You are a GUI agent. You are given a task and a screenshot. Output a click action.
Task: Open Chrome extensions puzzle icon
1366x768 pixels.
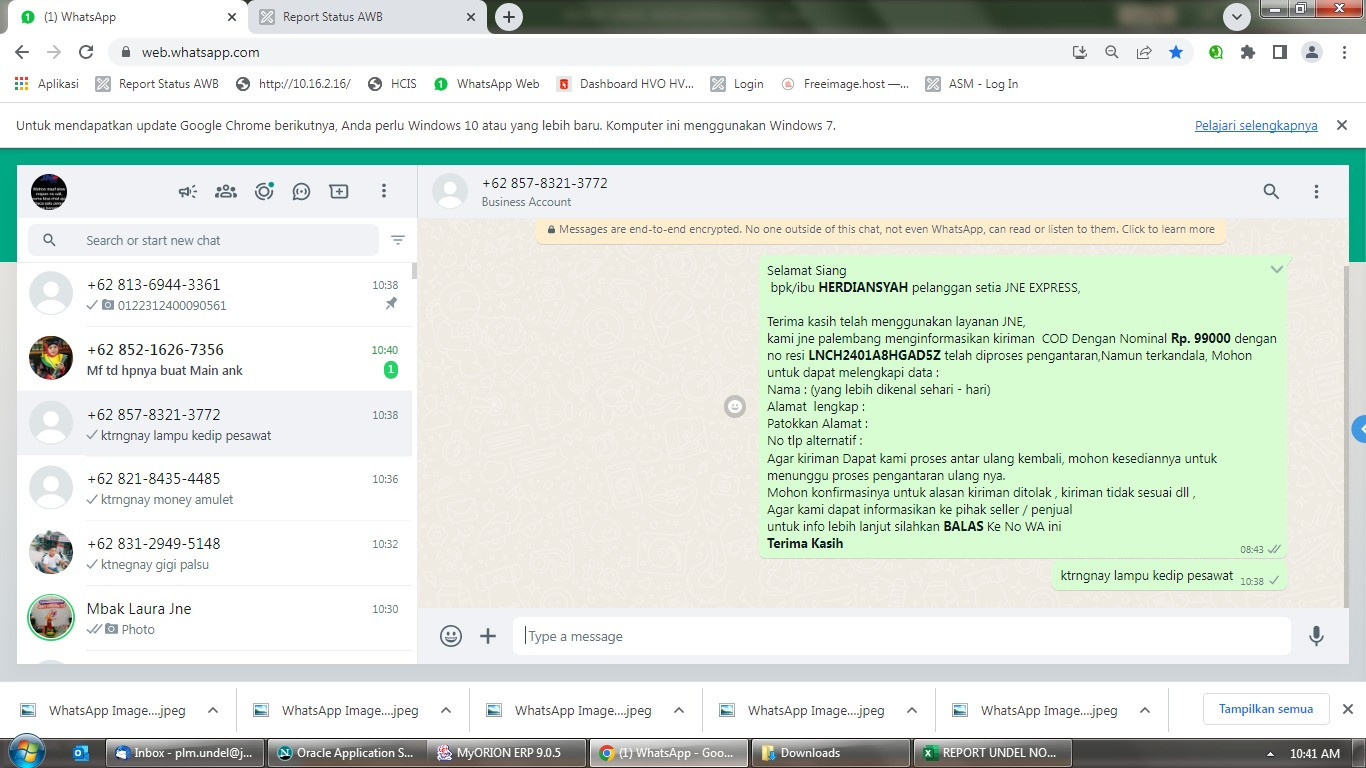pos(1248,52)
